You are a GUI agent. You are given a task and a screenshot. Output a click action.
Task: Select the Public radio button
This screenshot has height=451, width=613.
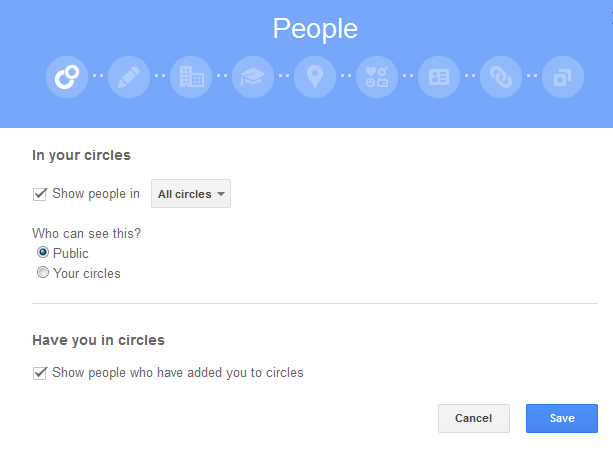coord(43,252)
